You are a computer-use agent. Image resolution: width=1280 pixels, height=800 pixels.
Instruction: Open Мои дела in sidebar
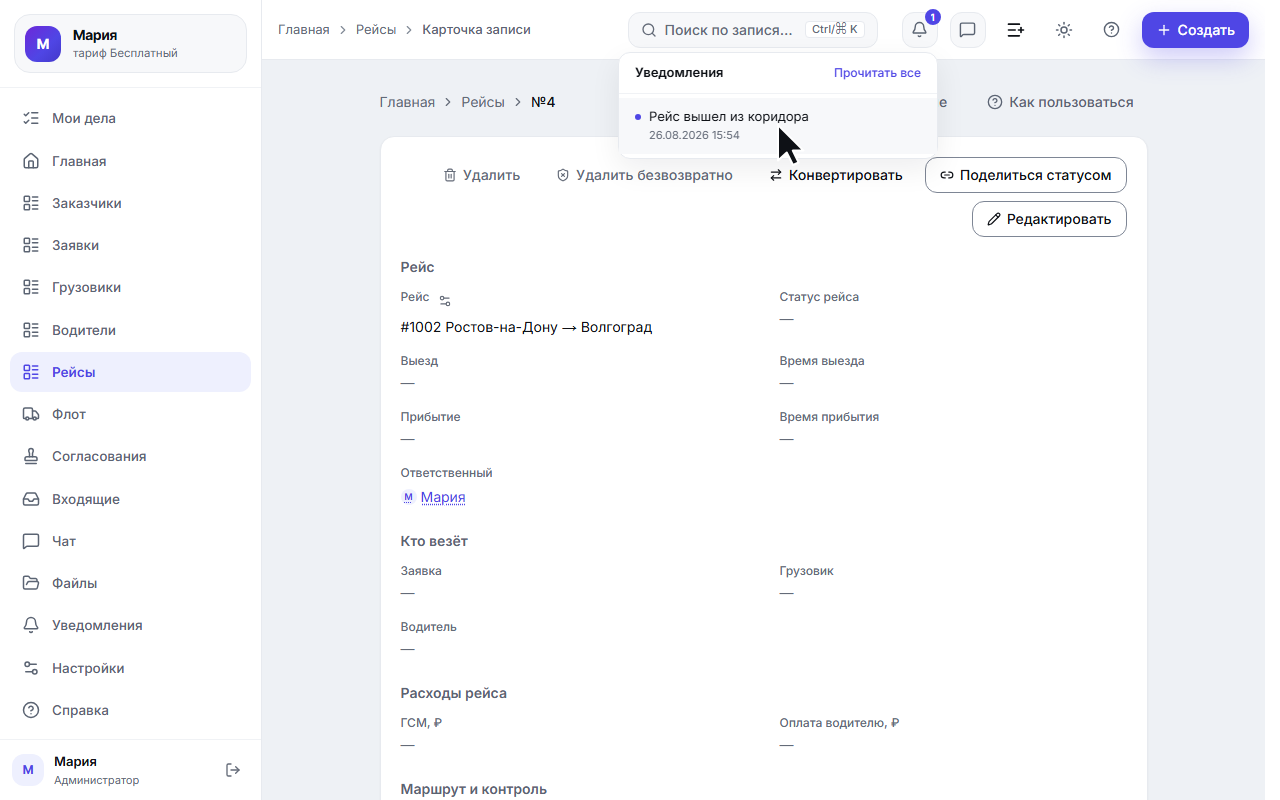130,118
